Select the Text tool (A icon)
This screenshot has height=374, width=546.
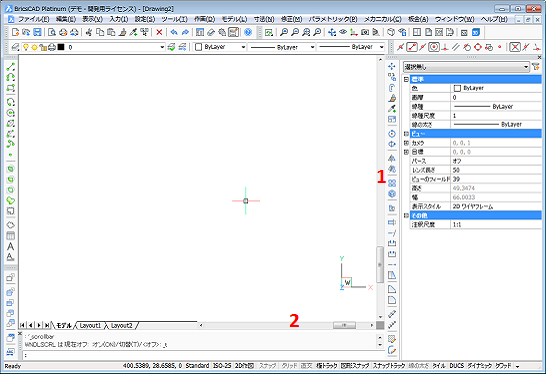click(10, 246)
